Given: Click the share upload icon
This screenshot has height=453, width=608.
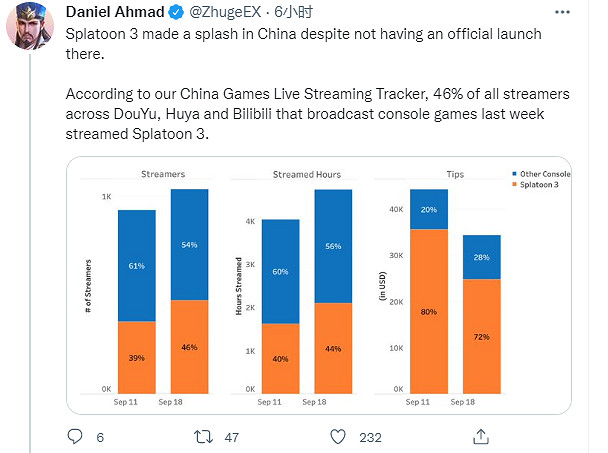Looking at the screenshot, I should coord(481,436).
